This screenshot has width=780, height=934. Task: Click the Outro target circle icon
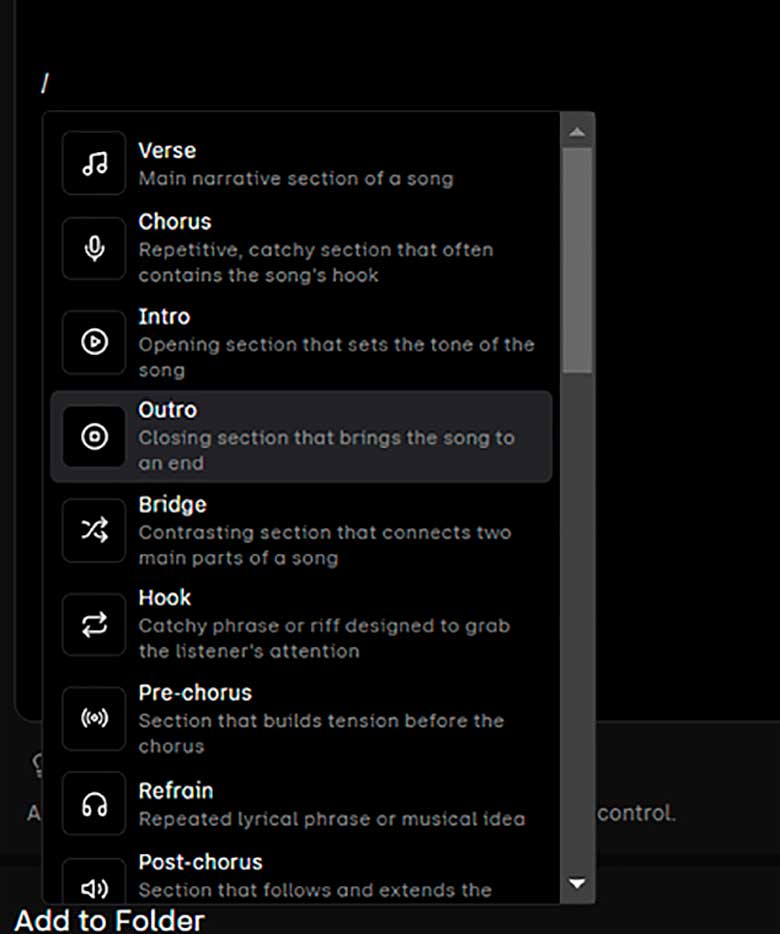94,437
